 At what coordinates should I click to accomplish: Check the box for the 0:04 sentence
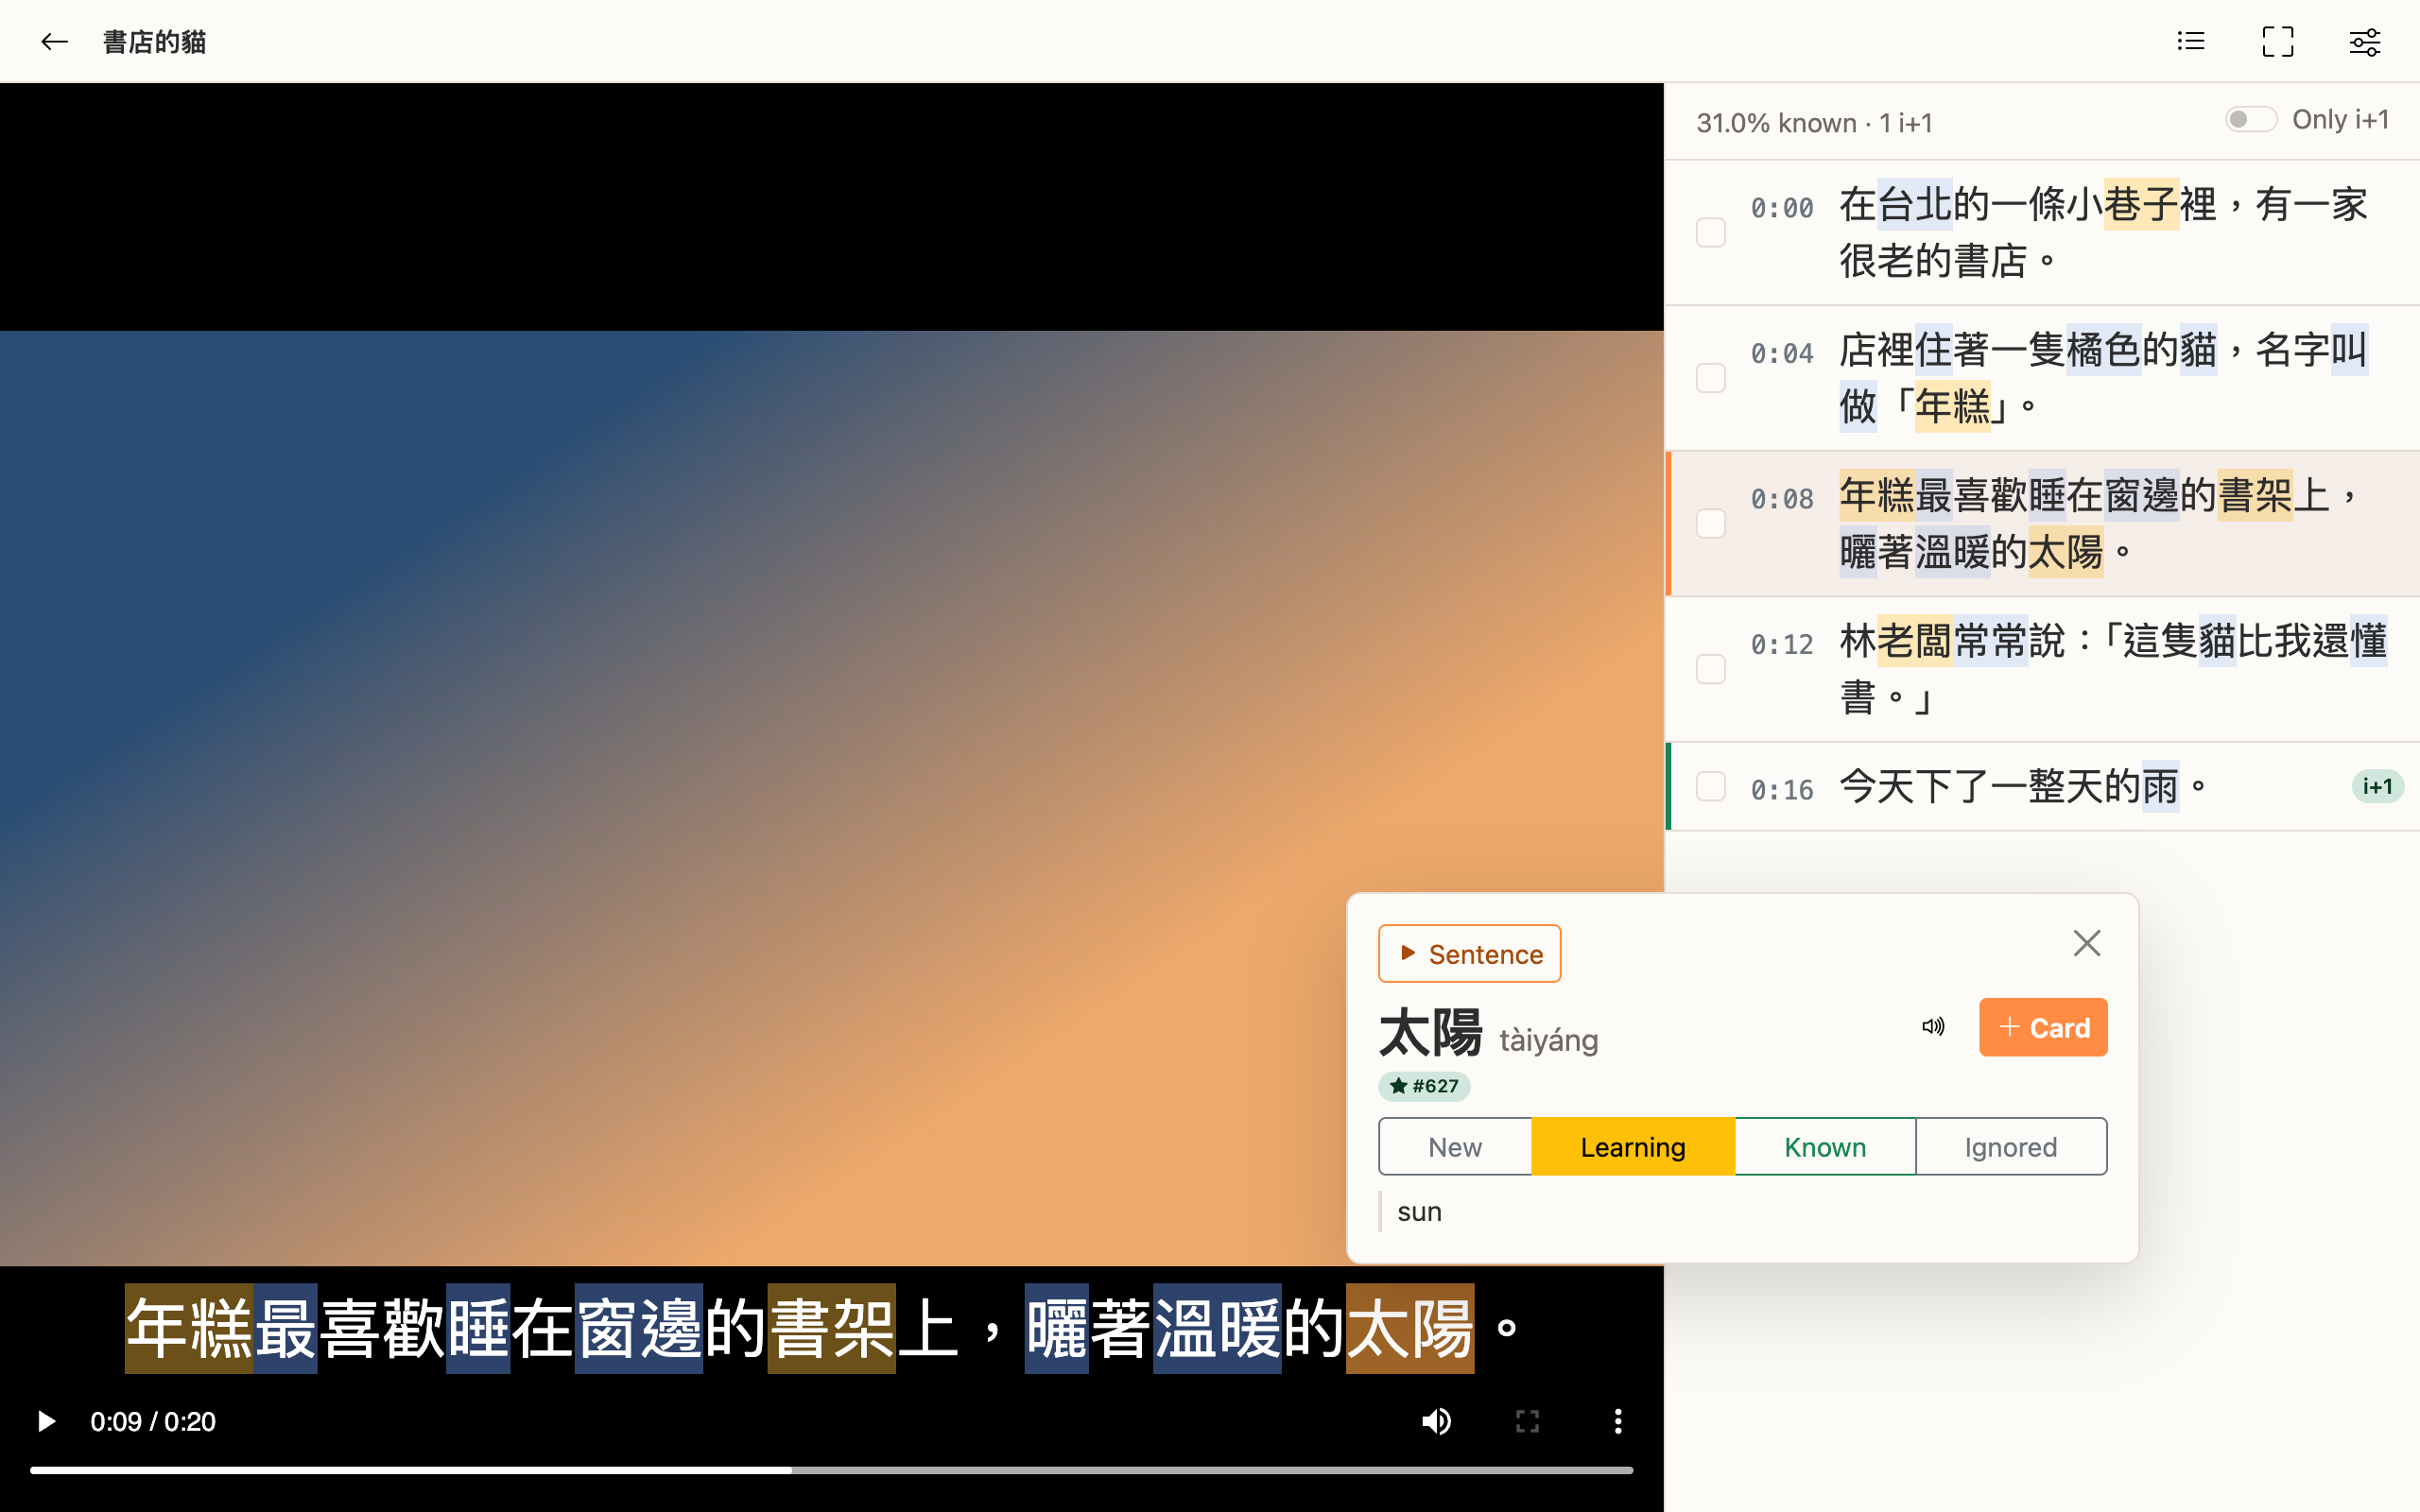[x=1711, y=378]
